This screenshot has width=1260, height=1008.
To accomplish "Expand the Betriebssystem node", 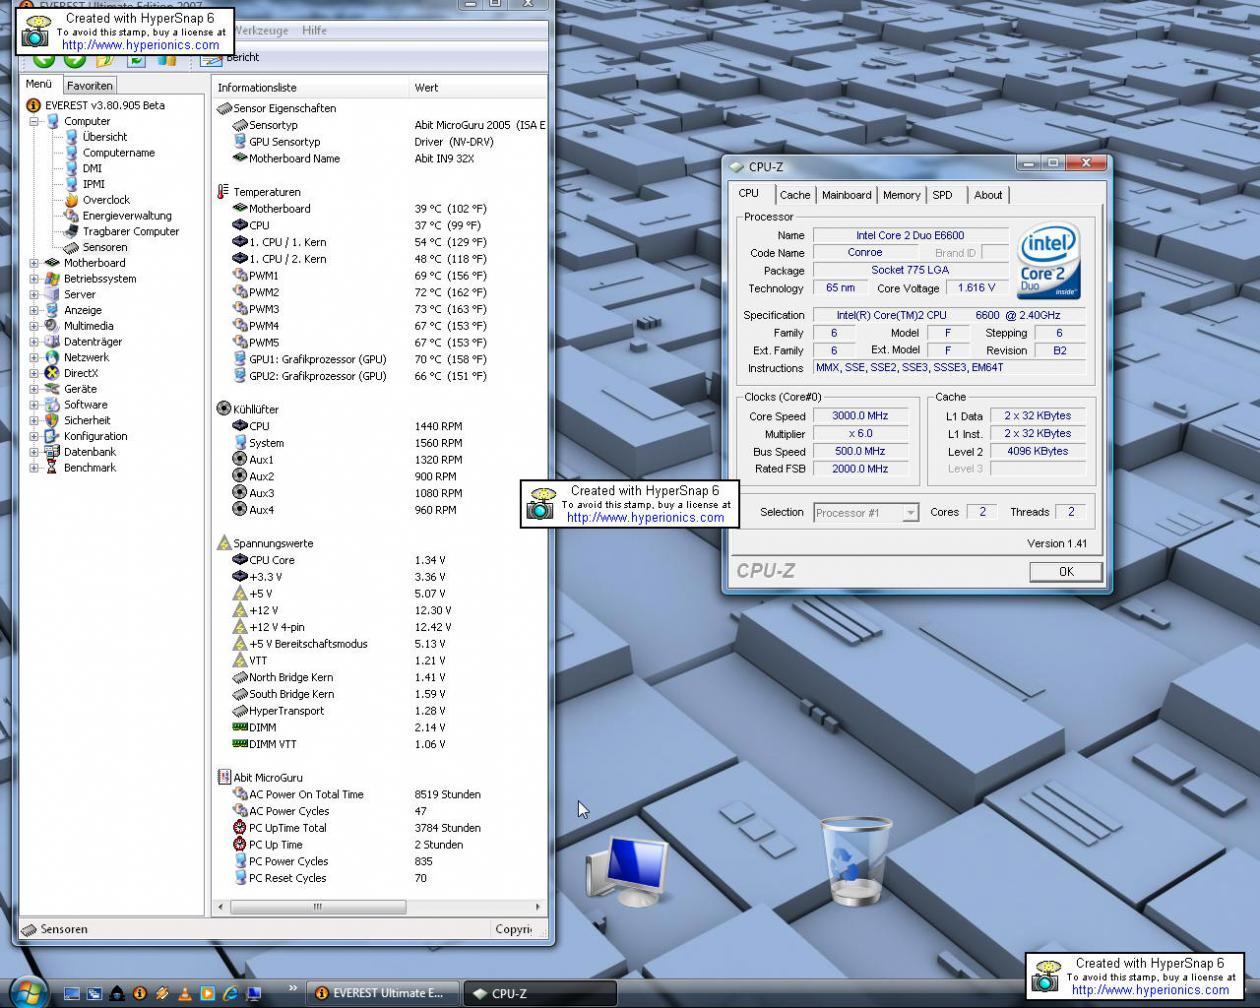I will pyautogui.click(x=34, y=279).
